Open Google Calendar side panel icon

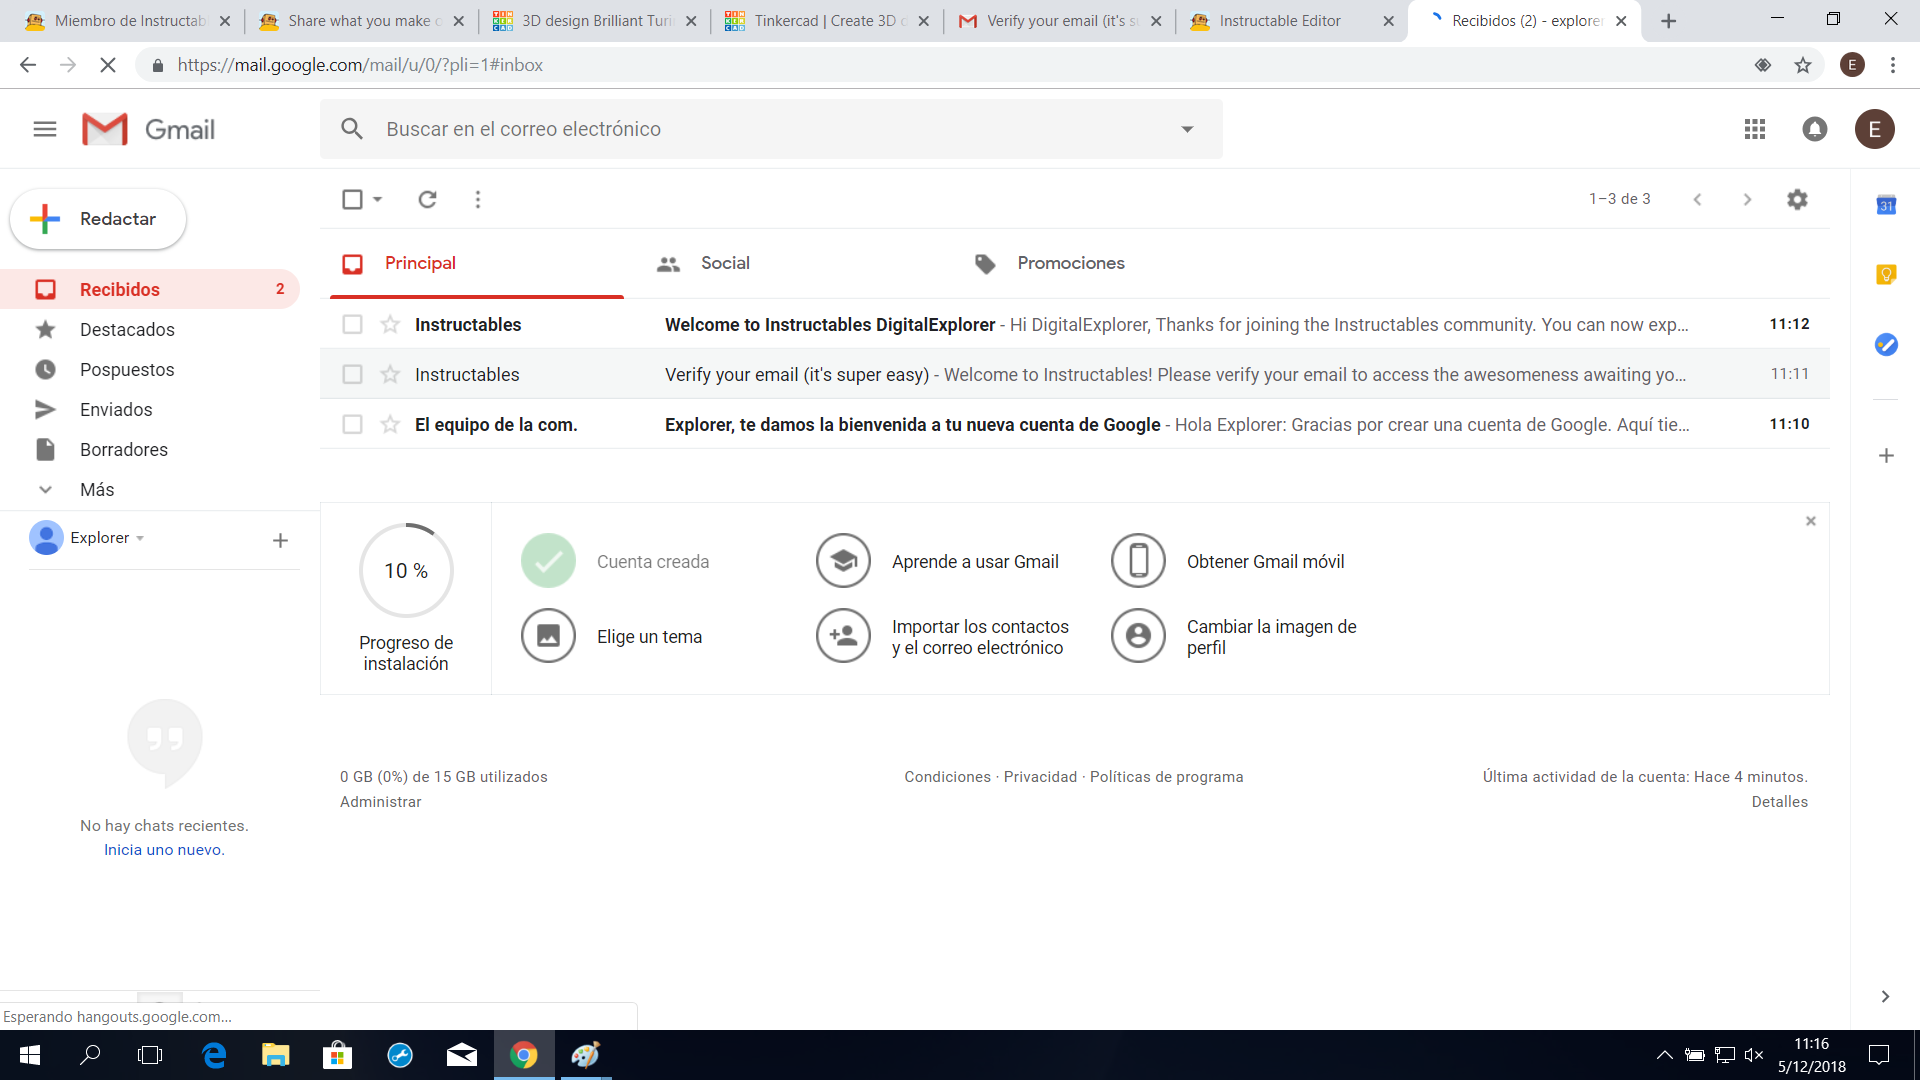point(1886,205)
